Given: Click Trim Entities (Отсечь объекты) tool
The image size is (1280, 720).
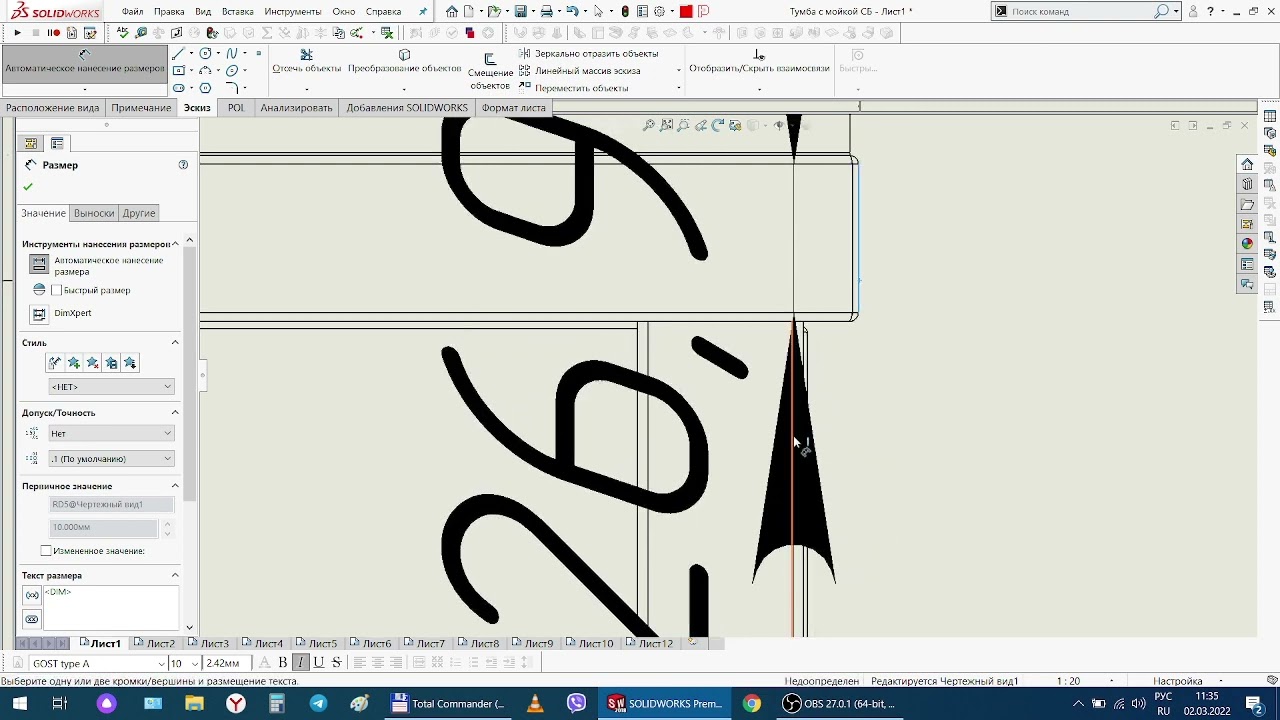Looking at the screenshot, I should tap(307, 62).
